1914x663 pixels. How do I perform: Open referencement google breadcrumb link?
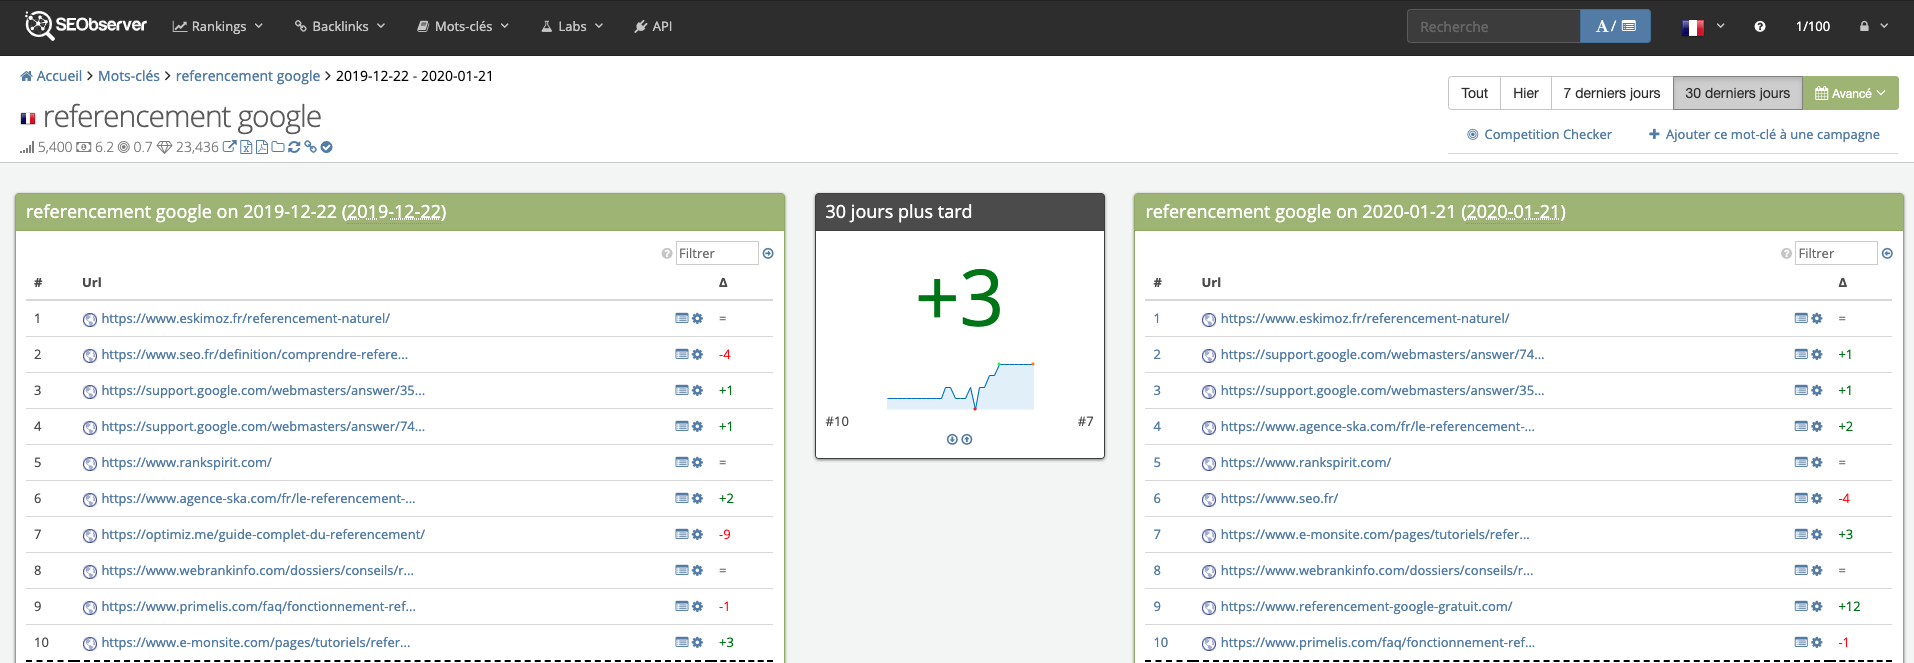[248, 76]
